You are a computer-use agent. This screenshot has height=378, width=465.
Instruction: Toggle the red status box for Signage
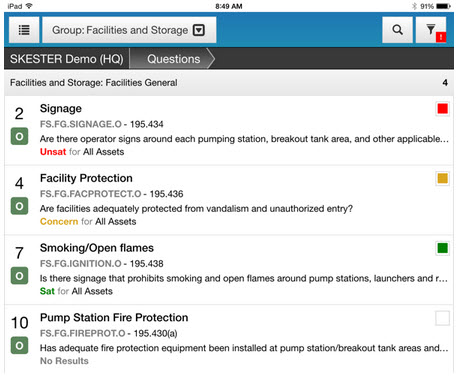pyautogui.click(x=442, y=109)
